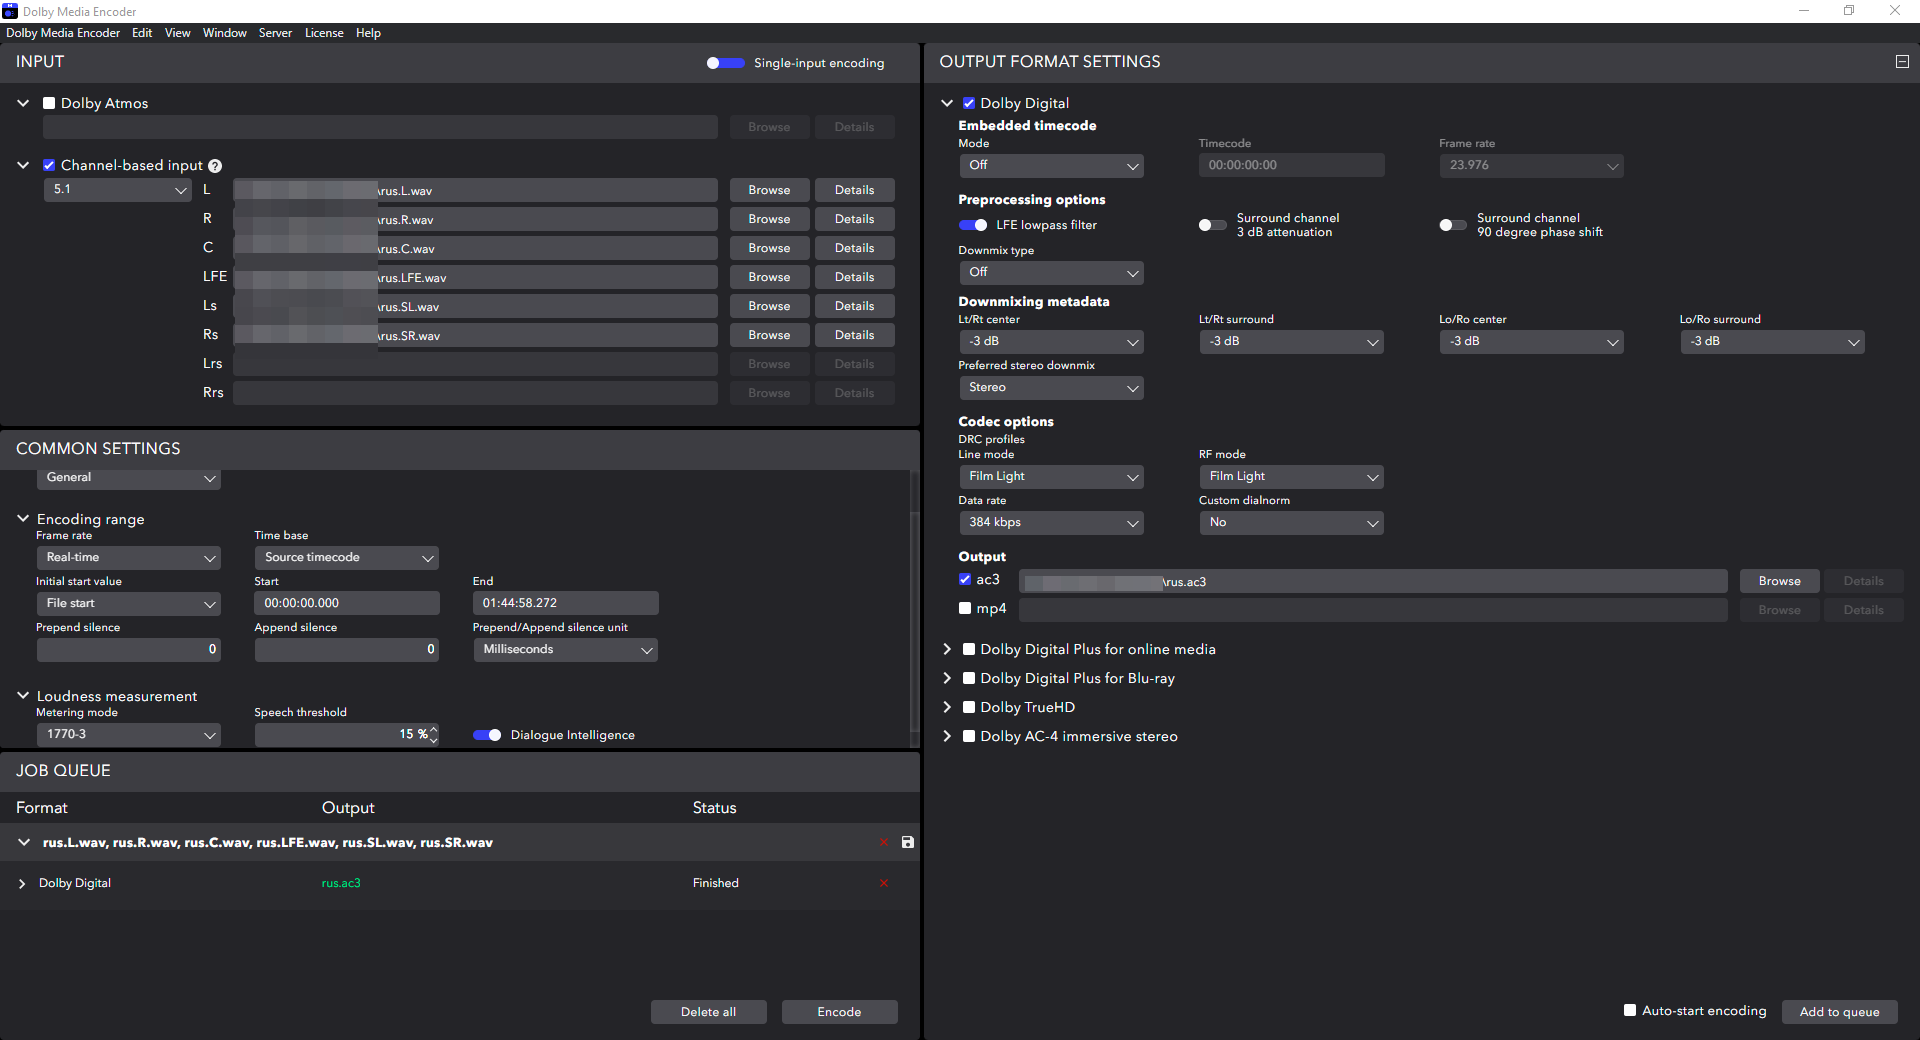This screenshot has height=1040, width=1920.
Task: Collapse the Encoding range section
Action: [x=23, y=518]
